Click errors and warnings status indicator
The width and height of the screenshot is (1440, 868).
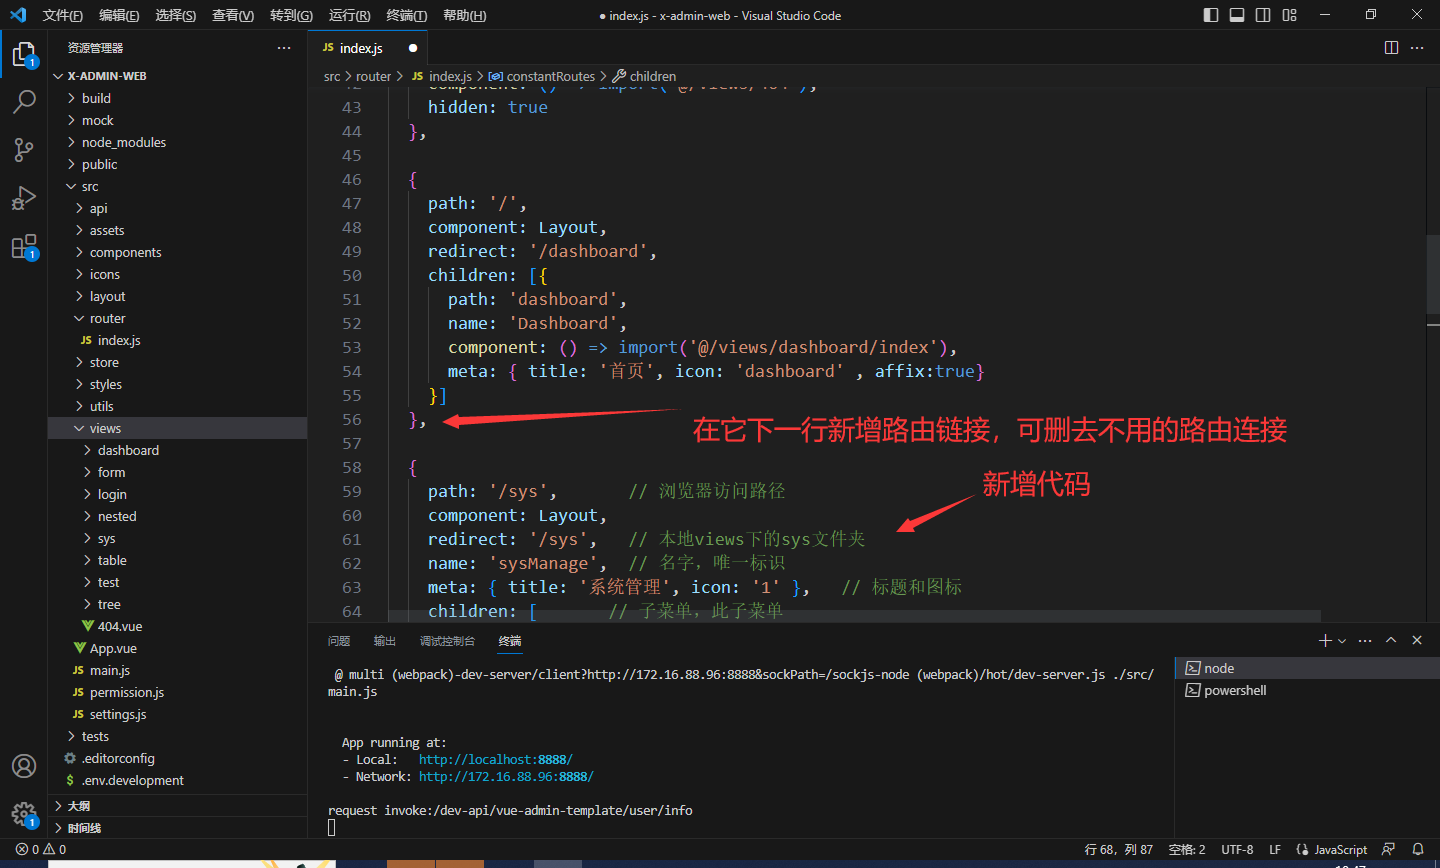pyautogui.click(x=41, y=849)
